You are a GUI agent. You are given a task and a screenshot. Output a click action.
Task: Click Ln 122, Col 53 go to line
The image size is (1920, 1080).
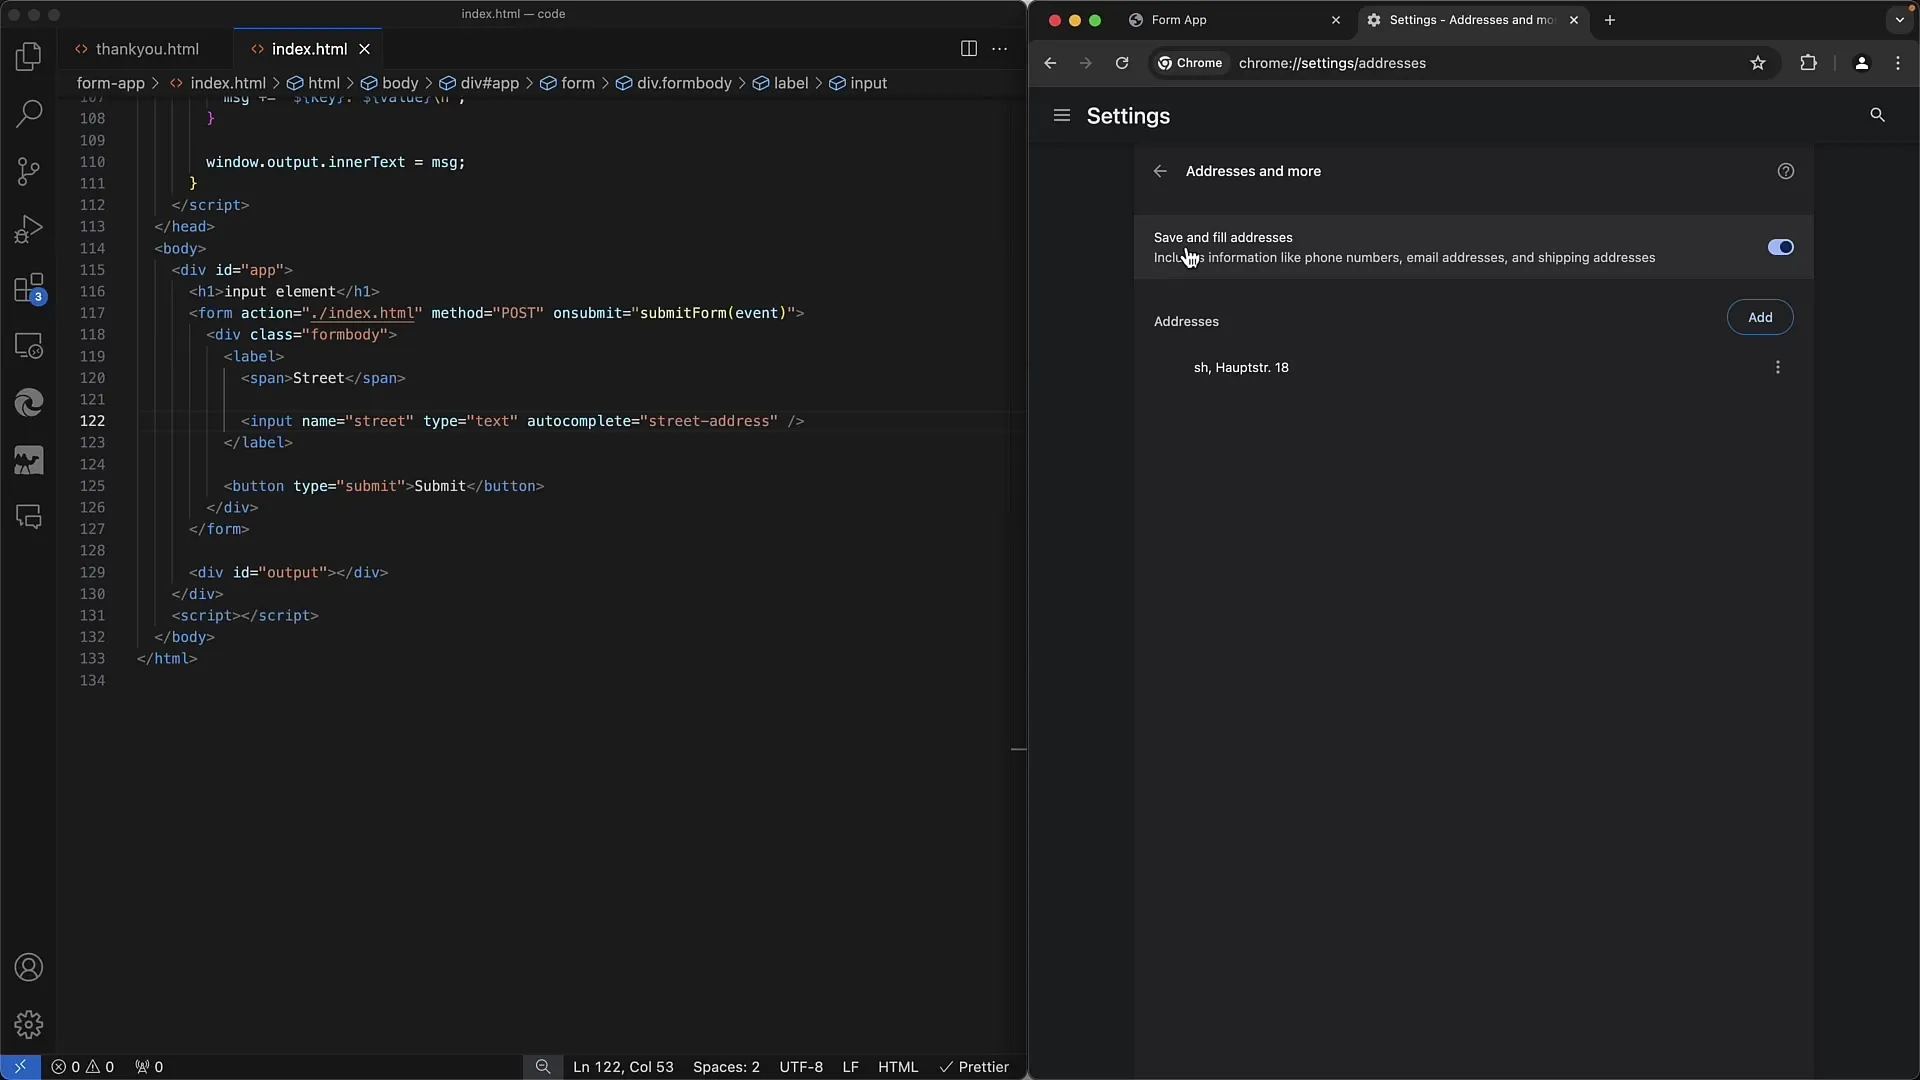click(x=623, y=1067)
